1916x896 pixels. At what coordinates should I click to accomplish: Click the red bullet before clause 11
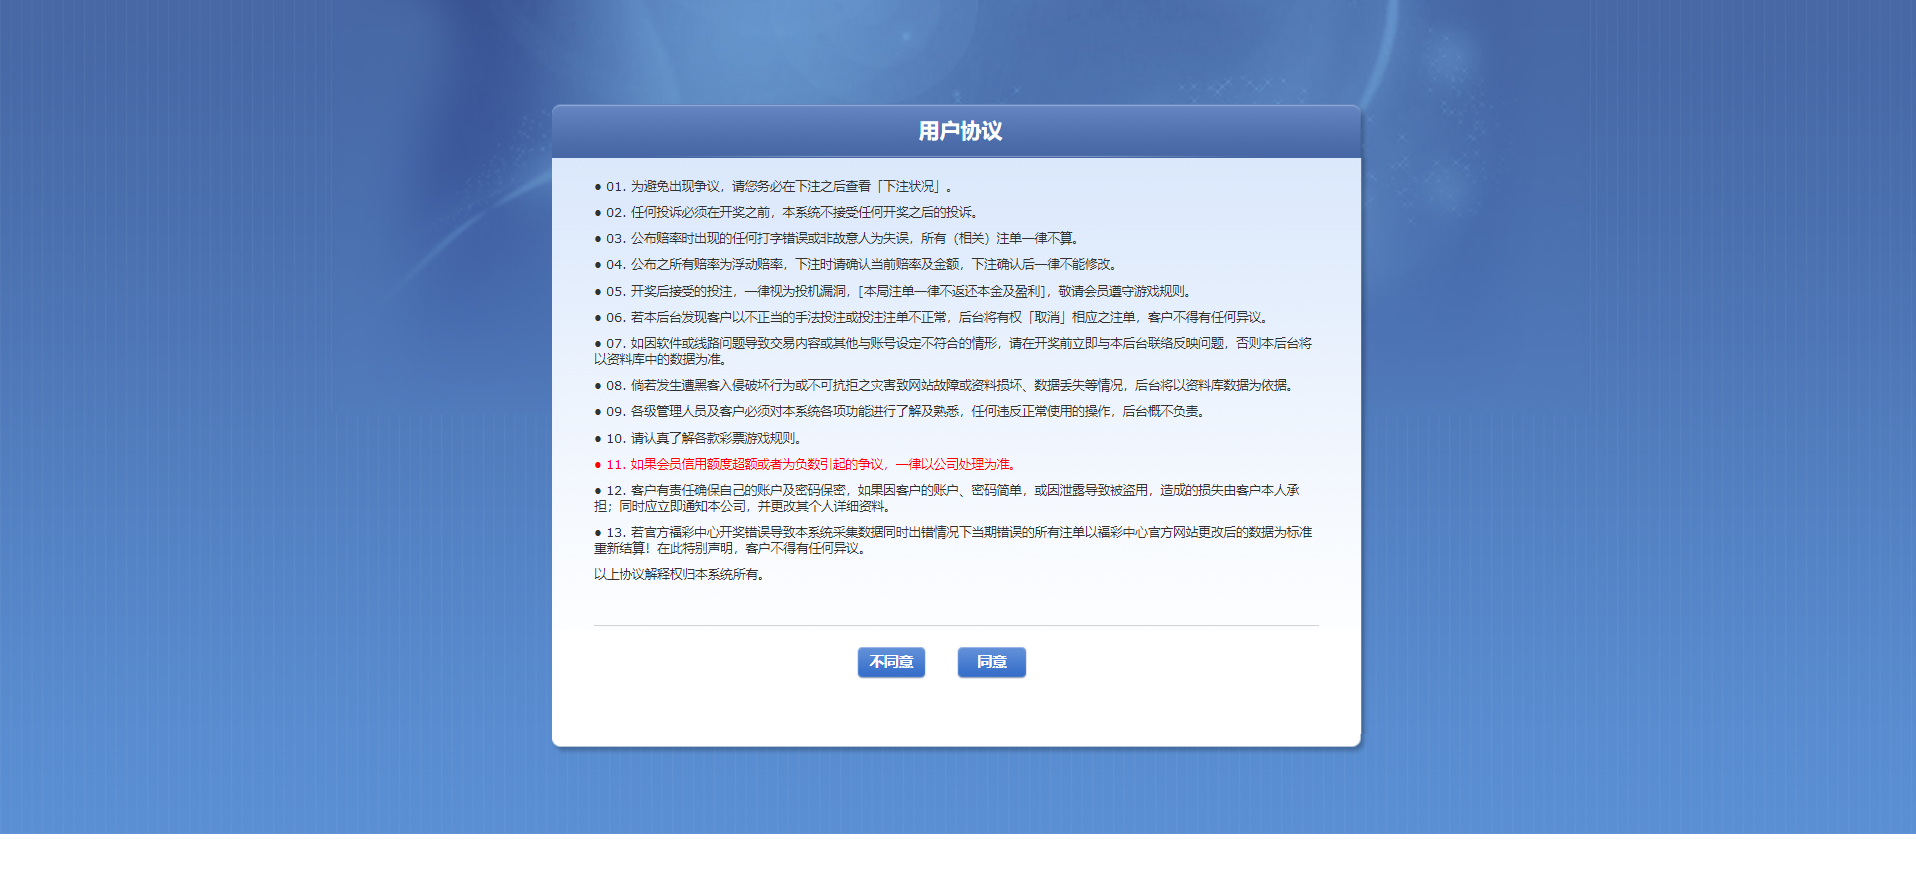(x=598, y=465)
